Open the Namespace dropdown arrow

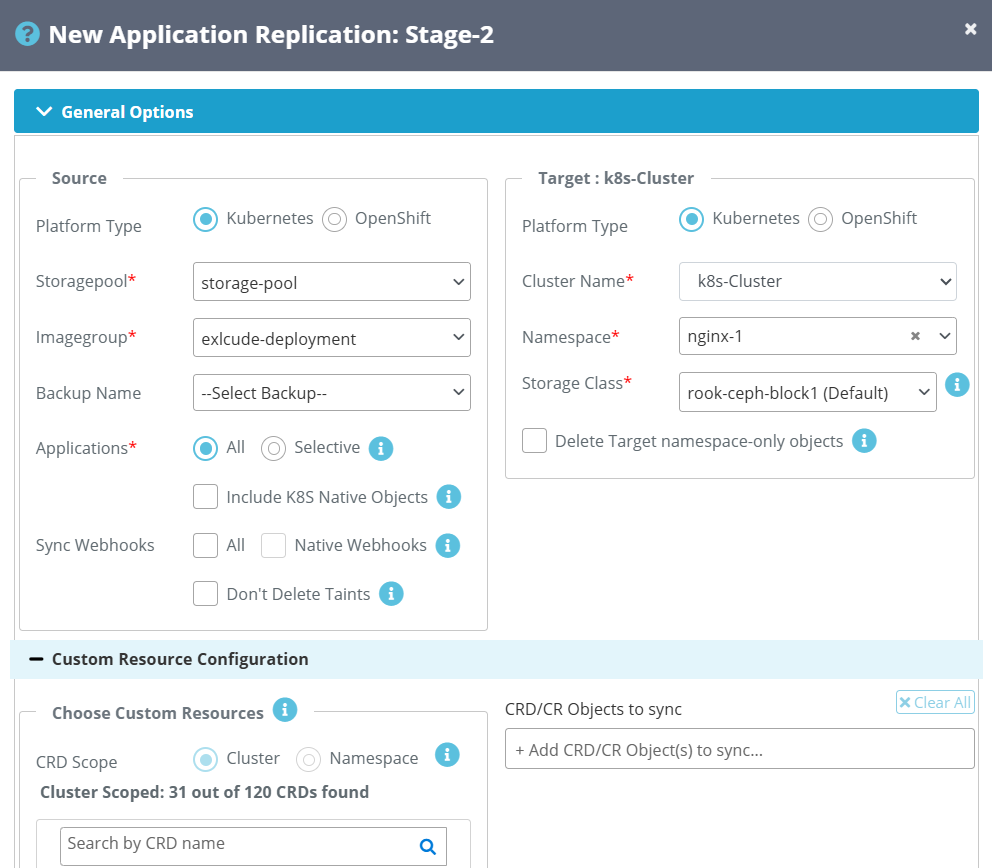click(945, 336)
